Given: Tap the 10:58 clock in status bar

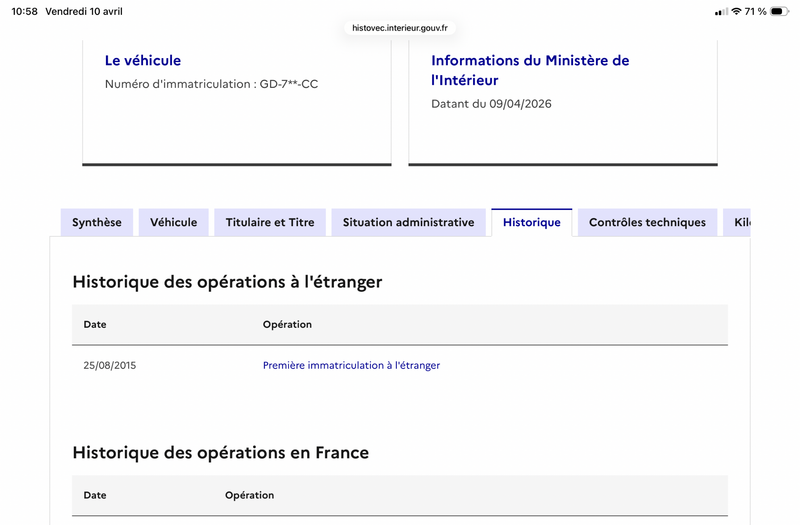Looking at the screenshot, I should 24,11.
